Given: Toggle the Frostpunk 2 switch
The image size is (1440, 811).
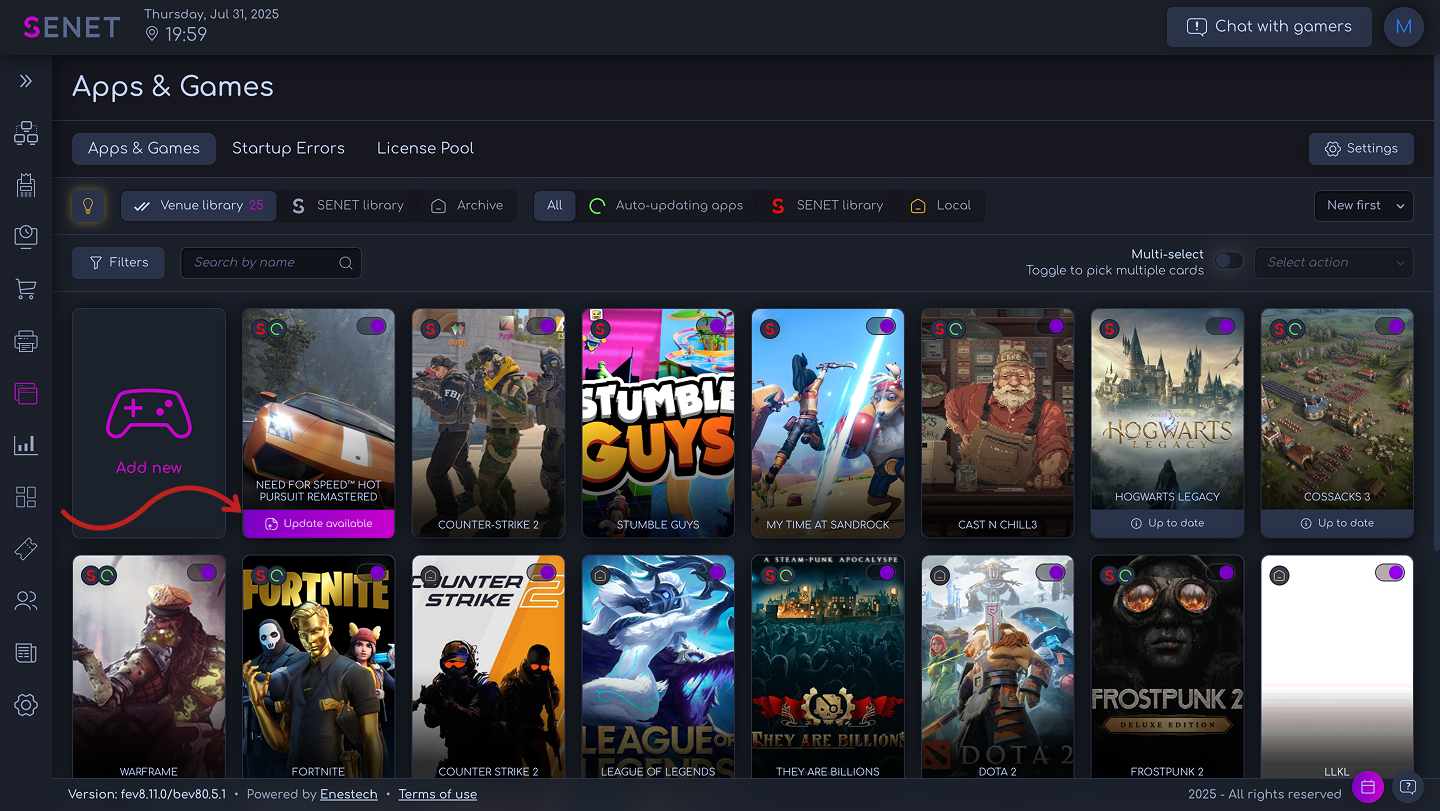Looking at the screenshot, I should pyautogui.click(x=1220, y=573).
